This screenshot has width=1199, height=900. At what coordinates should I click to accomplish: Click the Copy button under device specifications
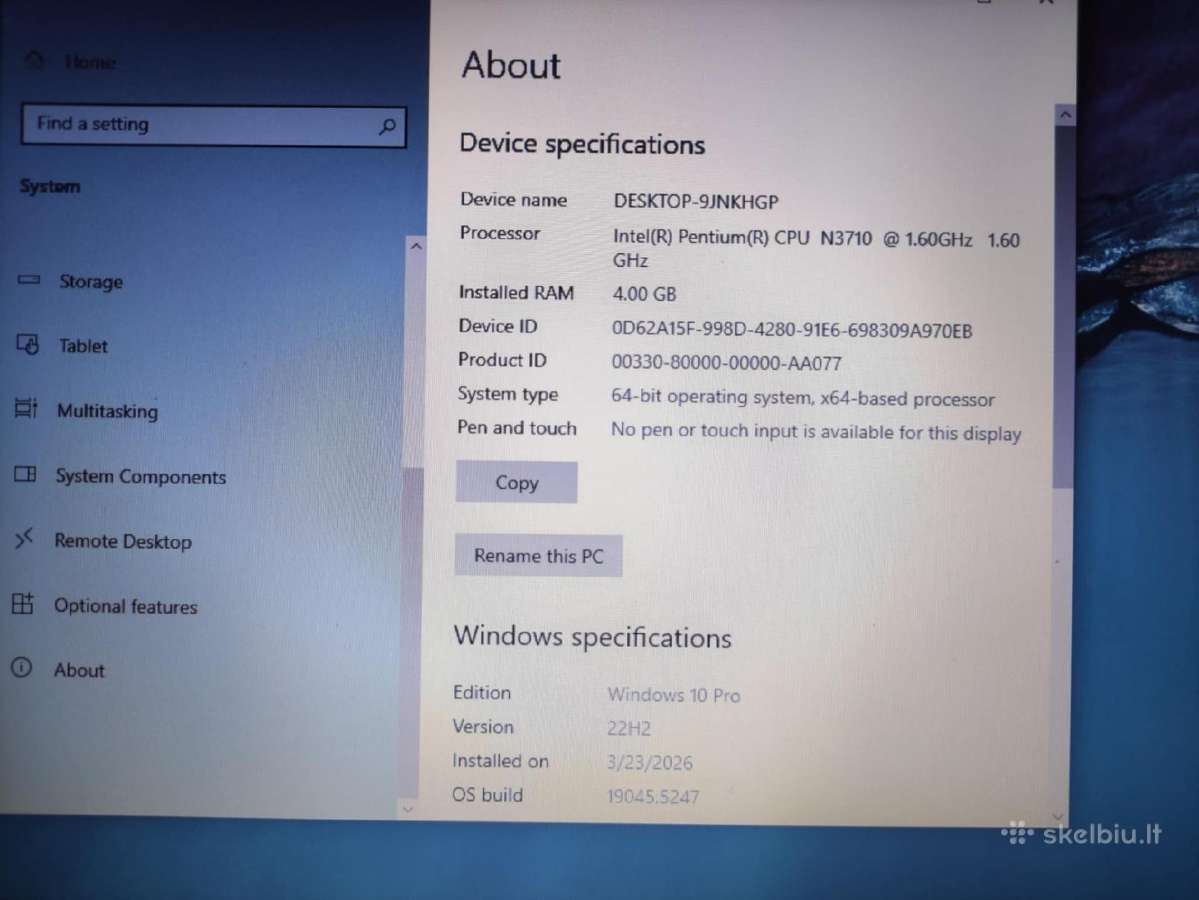tap(516, 482)
